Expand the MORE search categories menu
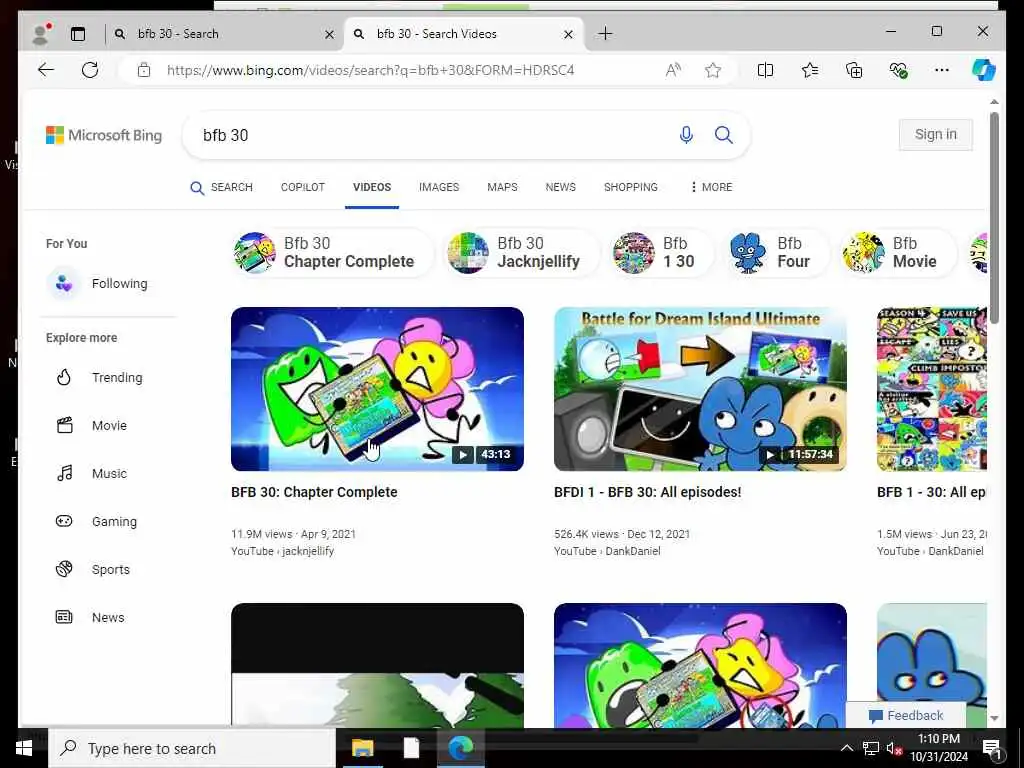This screenshot has width=1024, height=768. coord(711,187)
